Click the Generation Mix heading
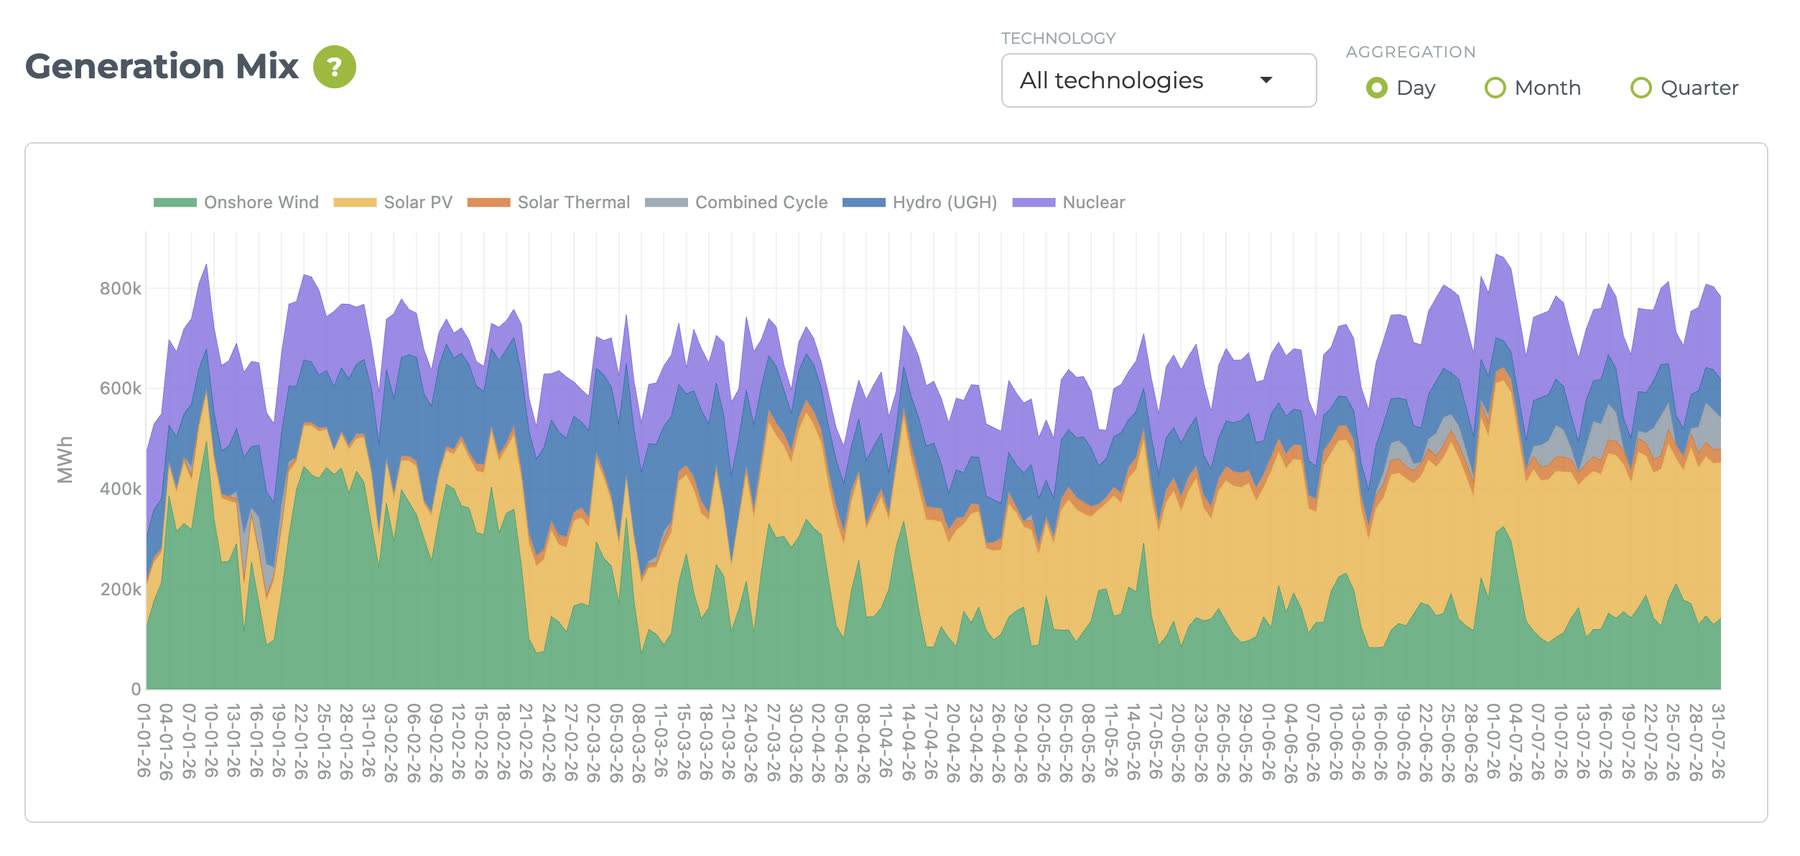1800x856 pixels. tap(162, 66)
